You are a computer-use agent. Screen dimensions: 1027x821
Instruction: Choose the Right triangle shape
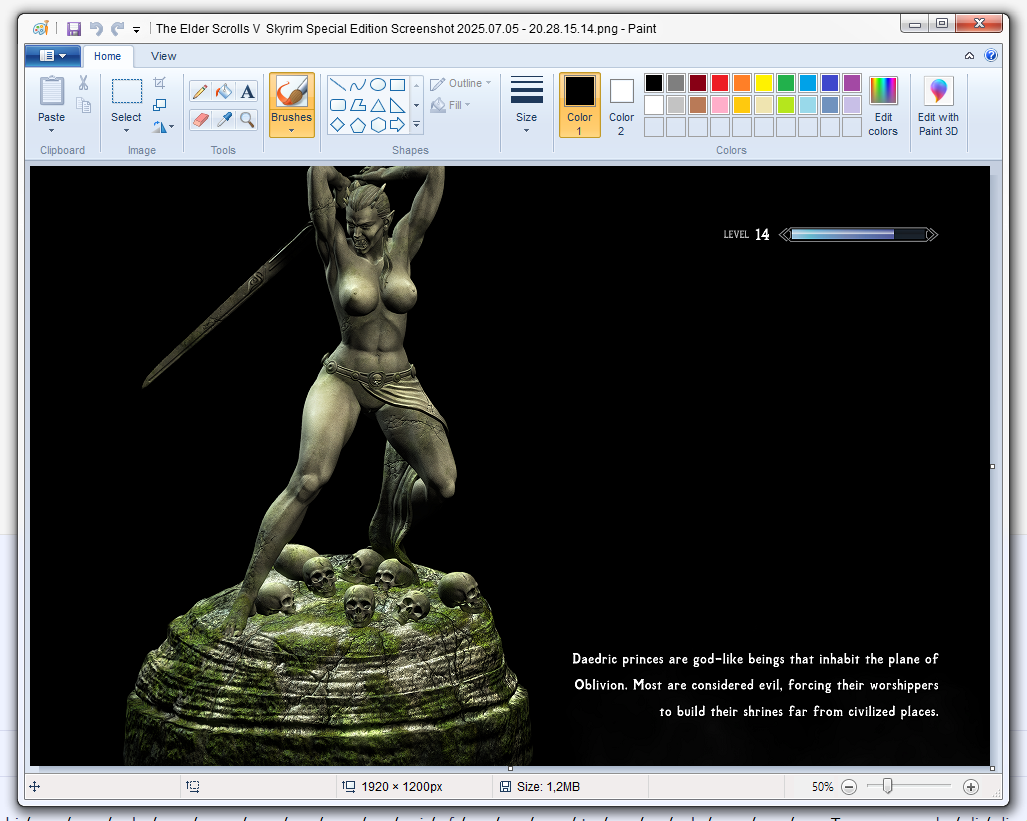pyautogui.click(x=398, y=105)
